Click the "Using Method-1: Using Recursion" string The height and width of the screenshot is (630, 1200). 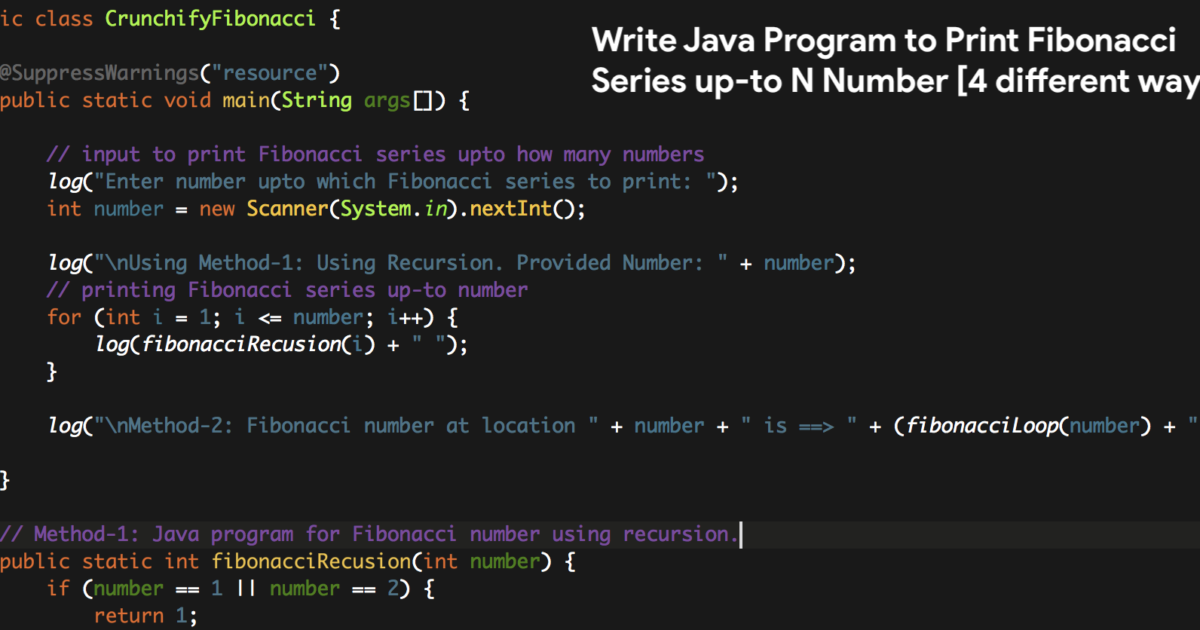[421, 263]
